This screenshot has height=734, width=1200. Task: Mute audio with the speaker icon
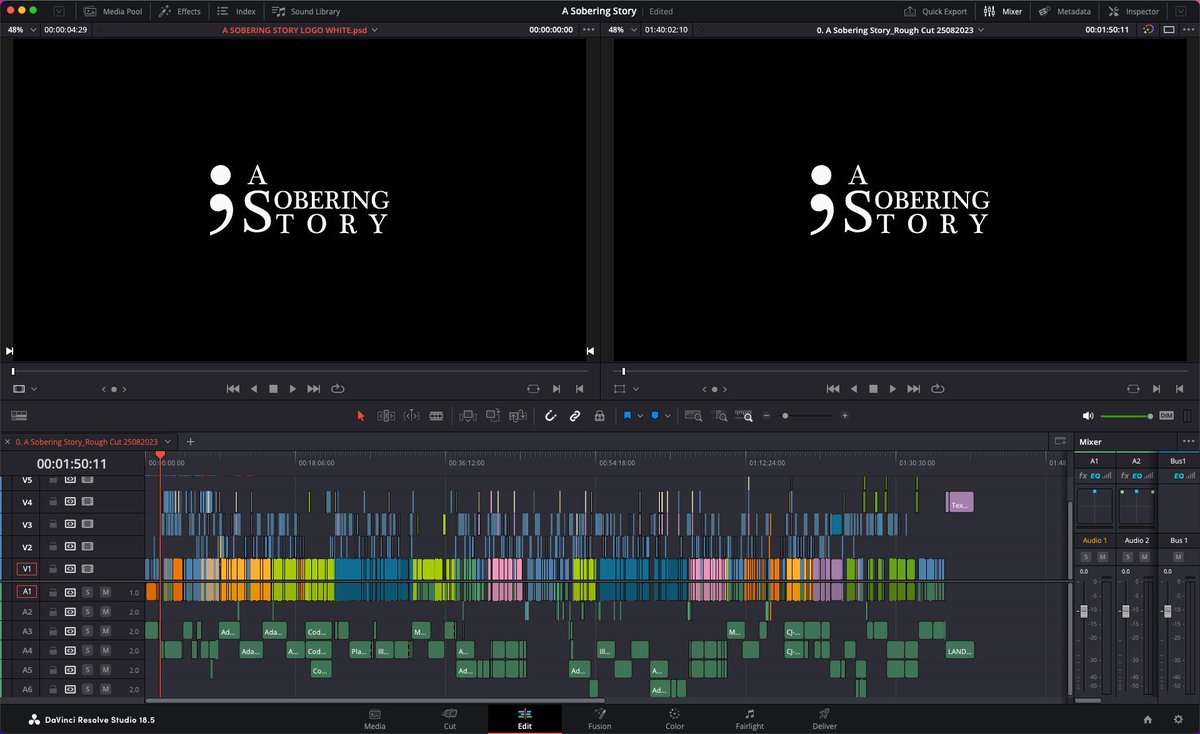[x=1088, y=416]
